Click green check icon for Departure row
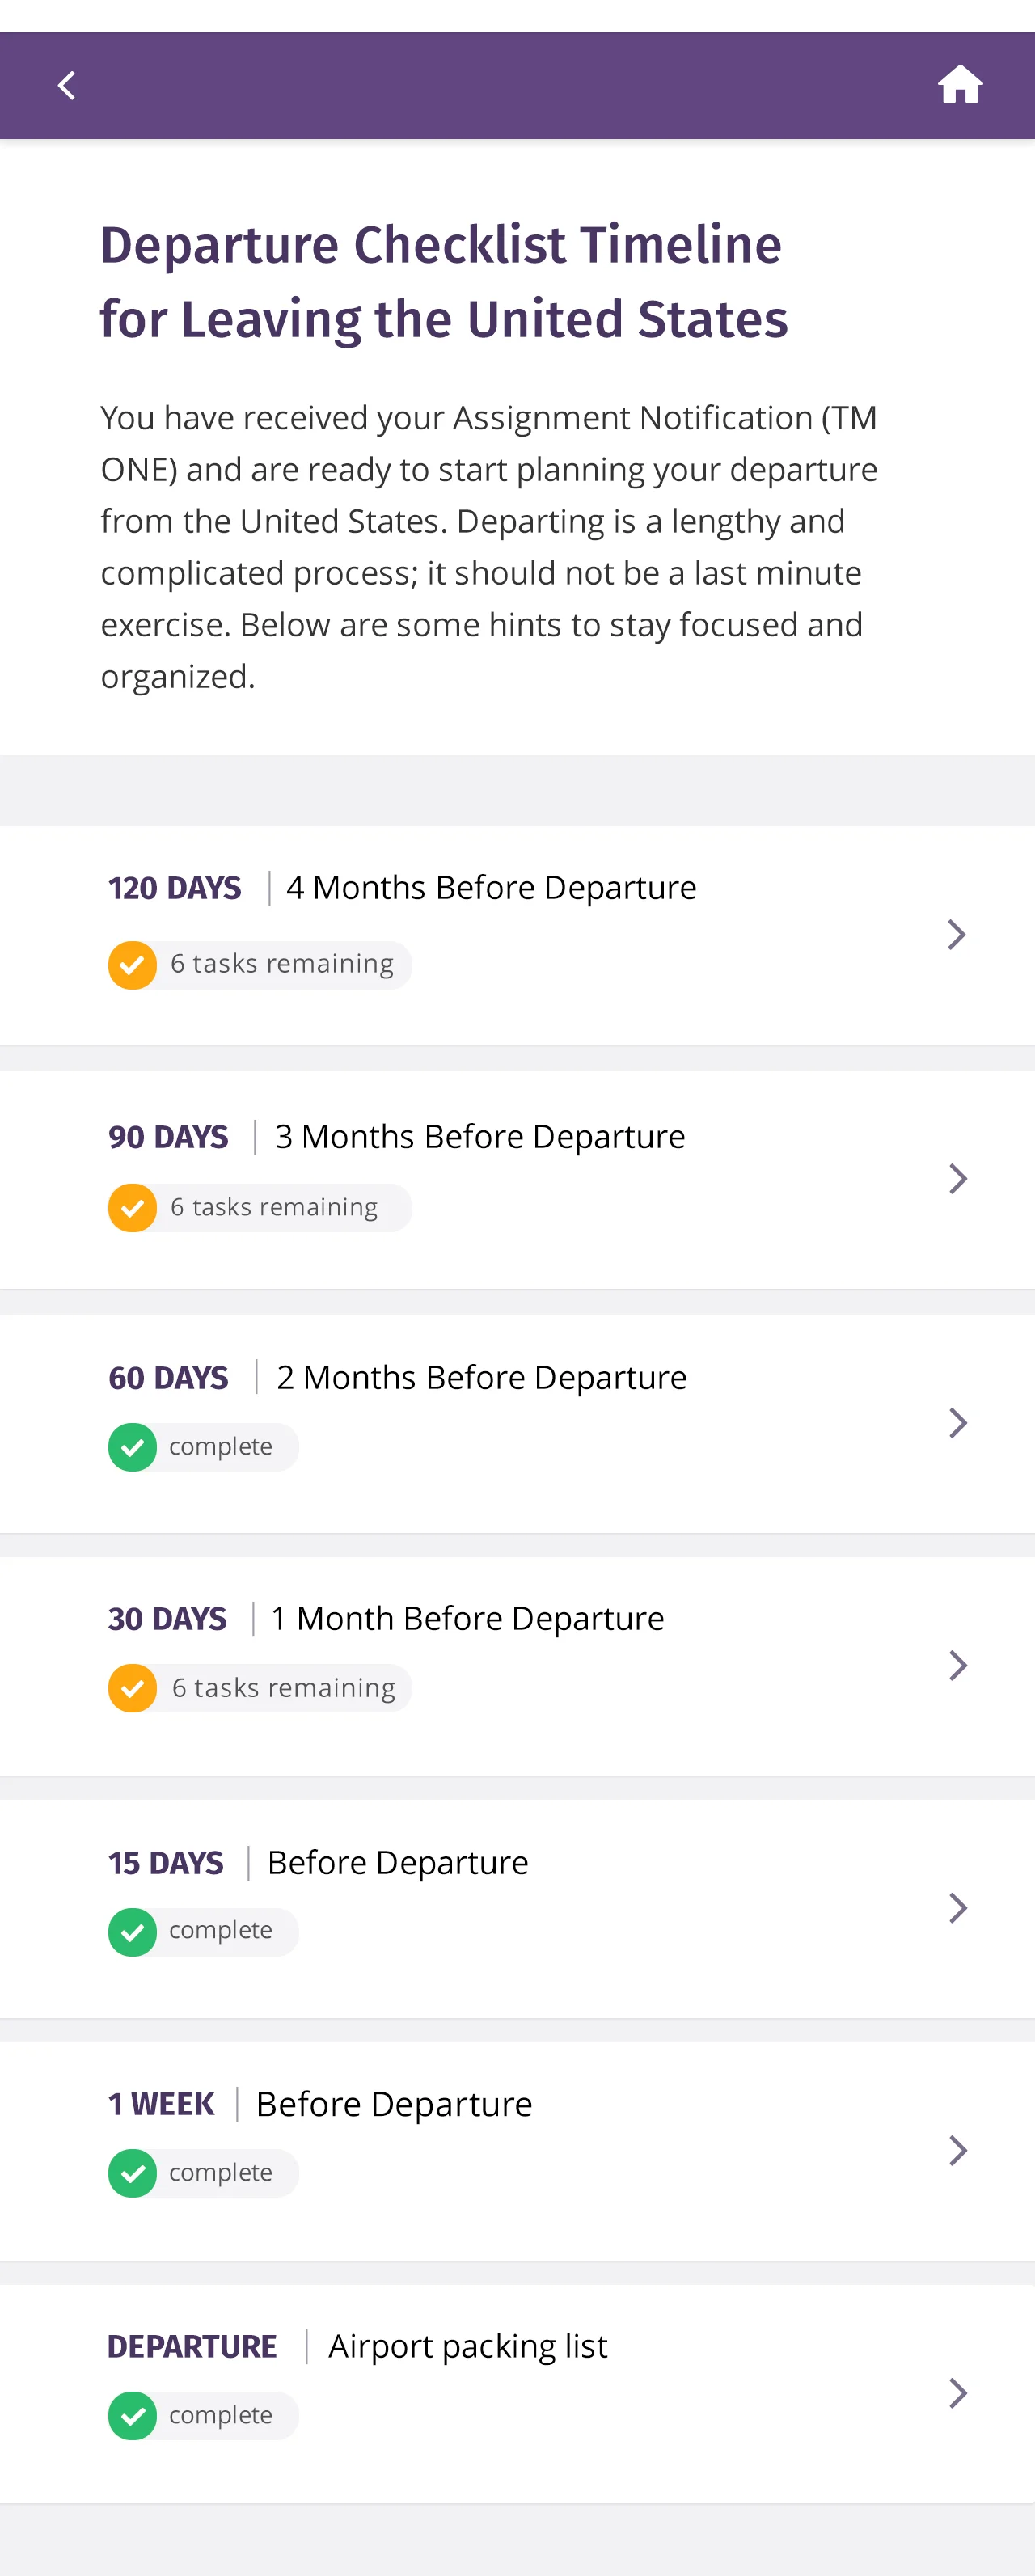Viewport: 1035px width, 2576px height. coord(132,2416)
